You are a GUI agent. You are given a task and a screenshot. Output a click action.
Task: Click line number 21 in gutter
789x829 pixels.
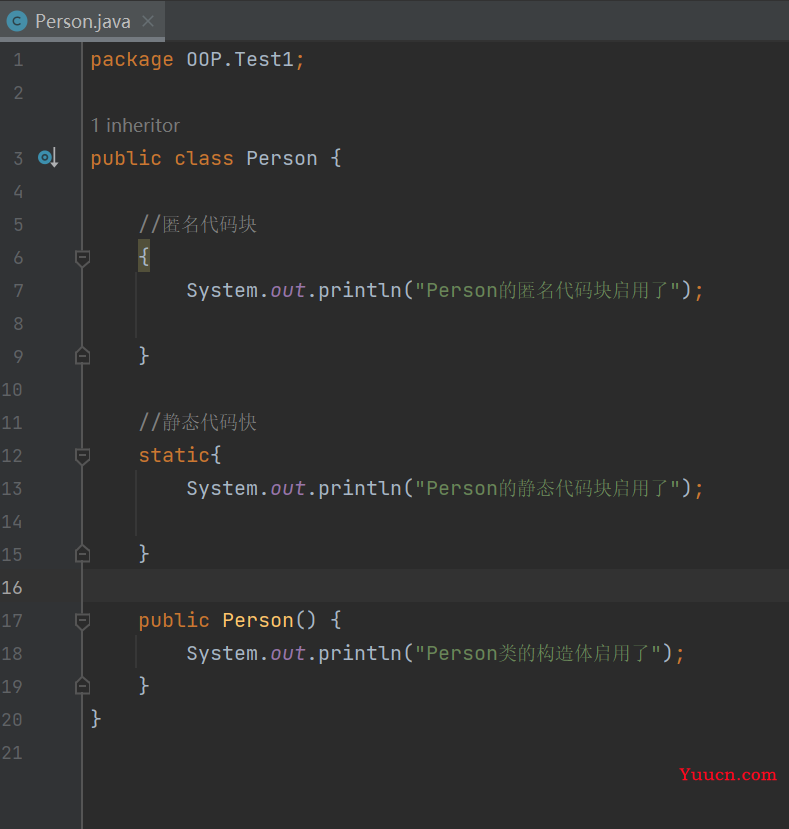coord(12,752)
